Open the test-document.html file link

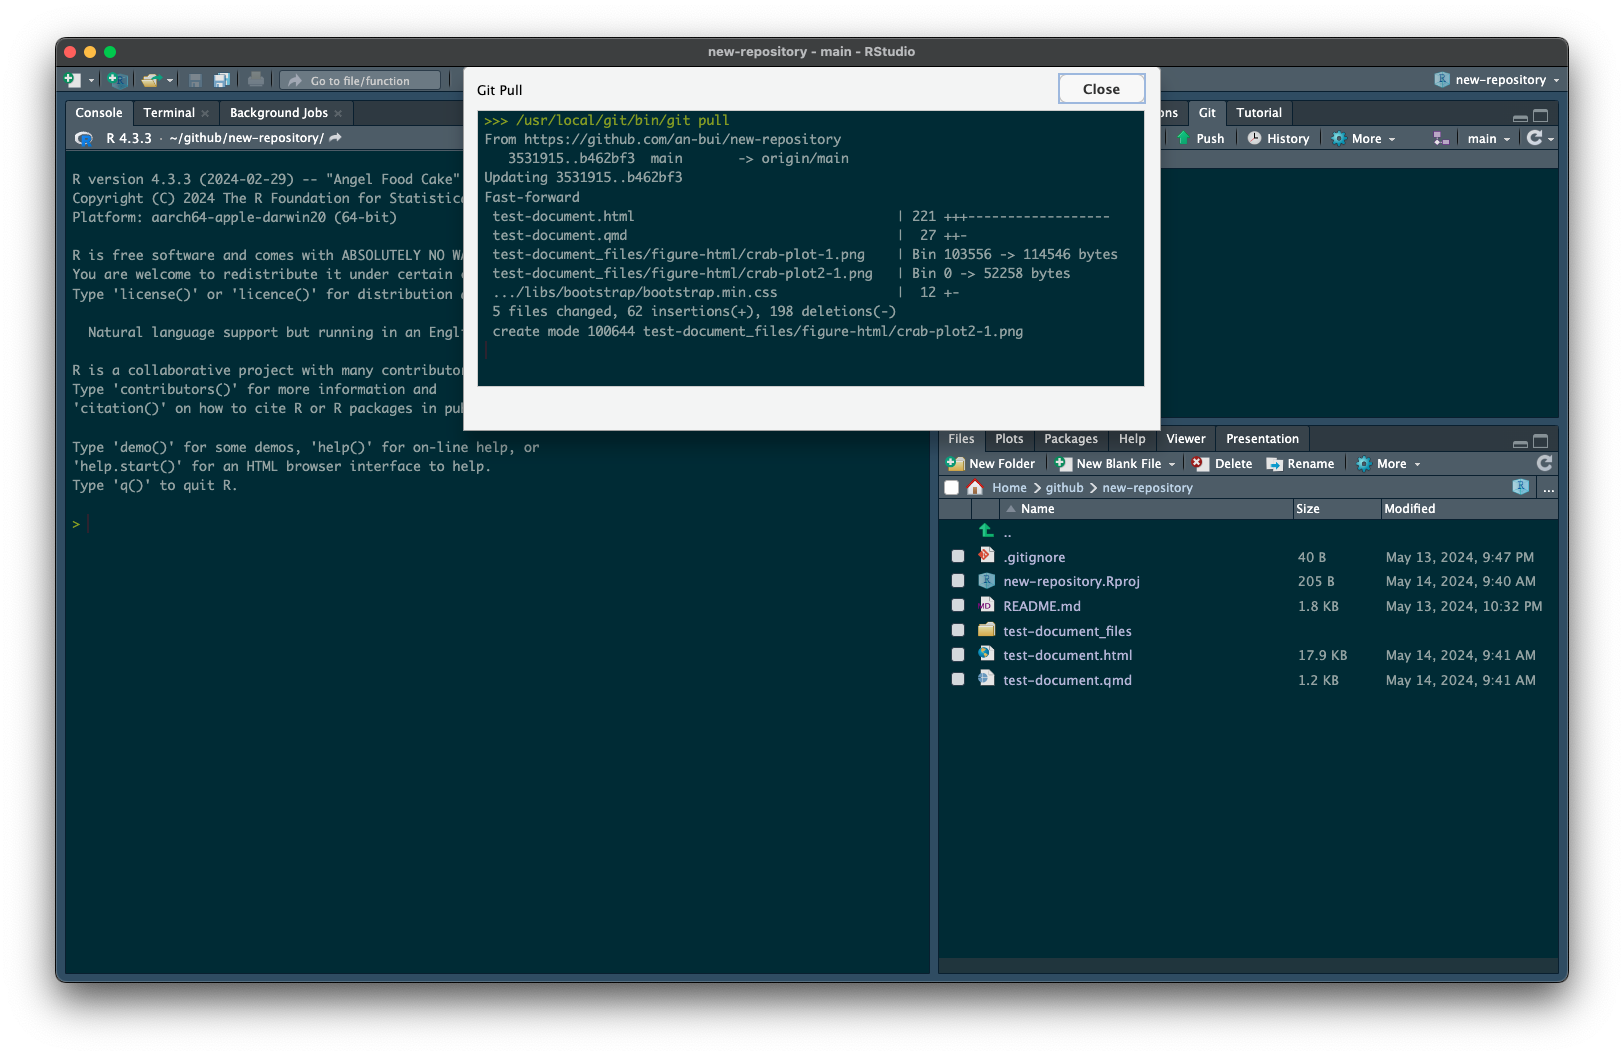1067,656
